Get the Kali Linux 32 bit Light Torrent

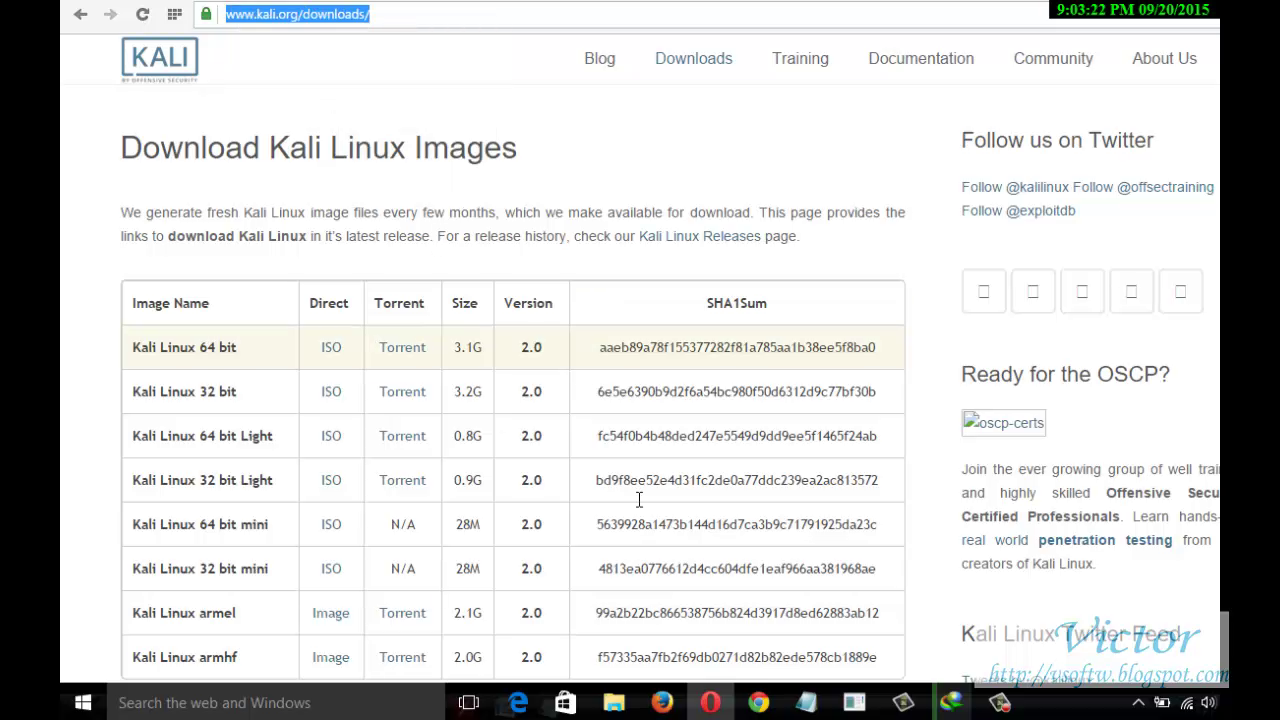point(402,480)
